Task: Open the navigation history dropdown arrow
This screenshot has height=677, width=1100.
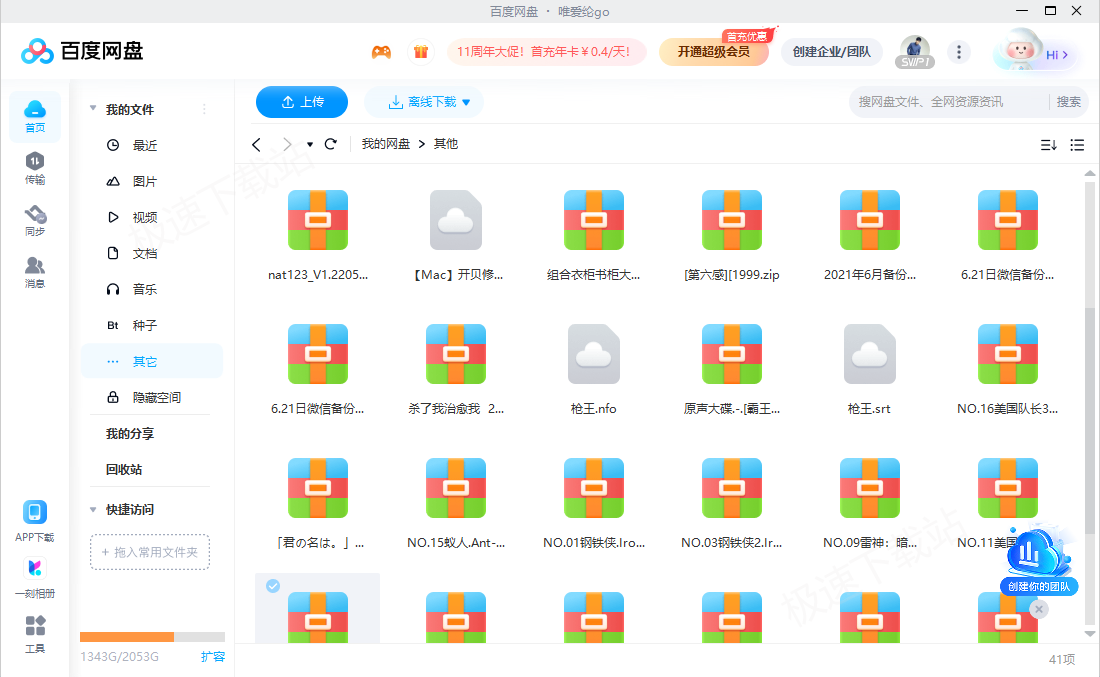Action: click(x=309, y=145)
